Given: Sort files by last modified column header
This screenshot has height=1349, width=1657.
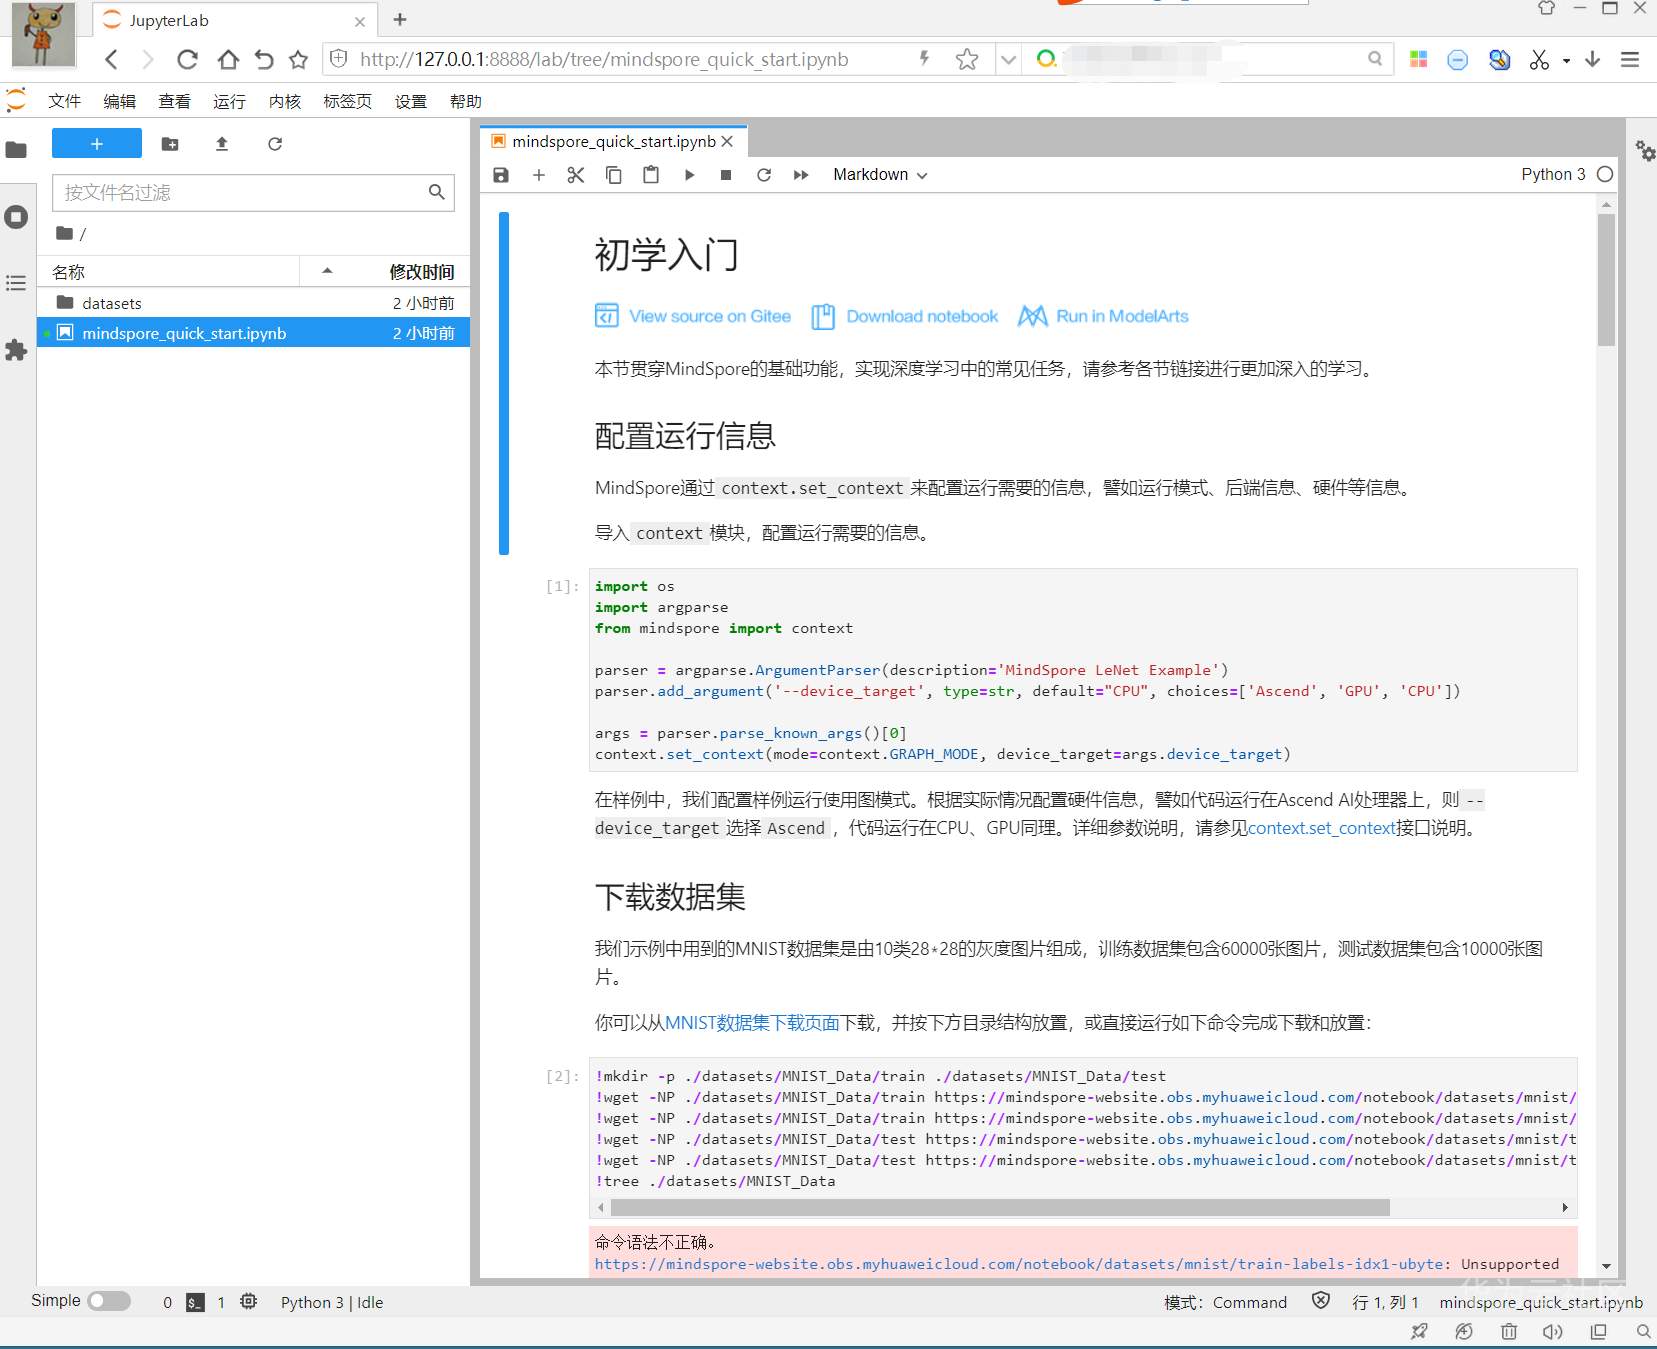Looking at the screenshot, I should point(384,272).
